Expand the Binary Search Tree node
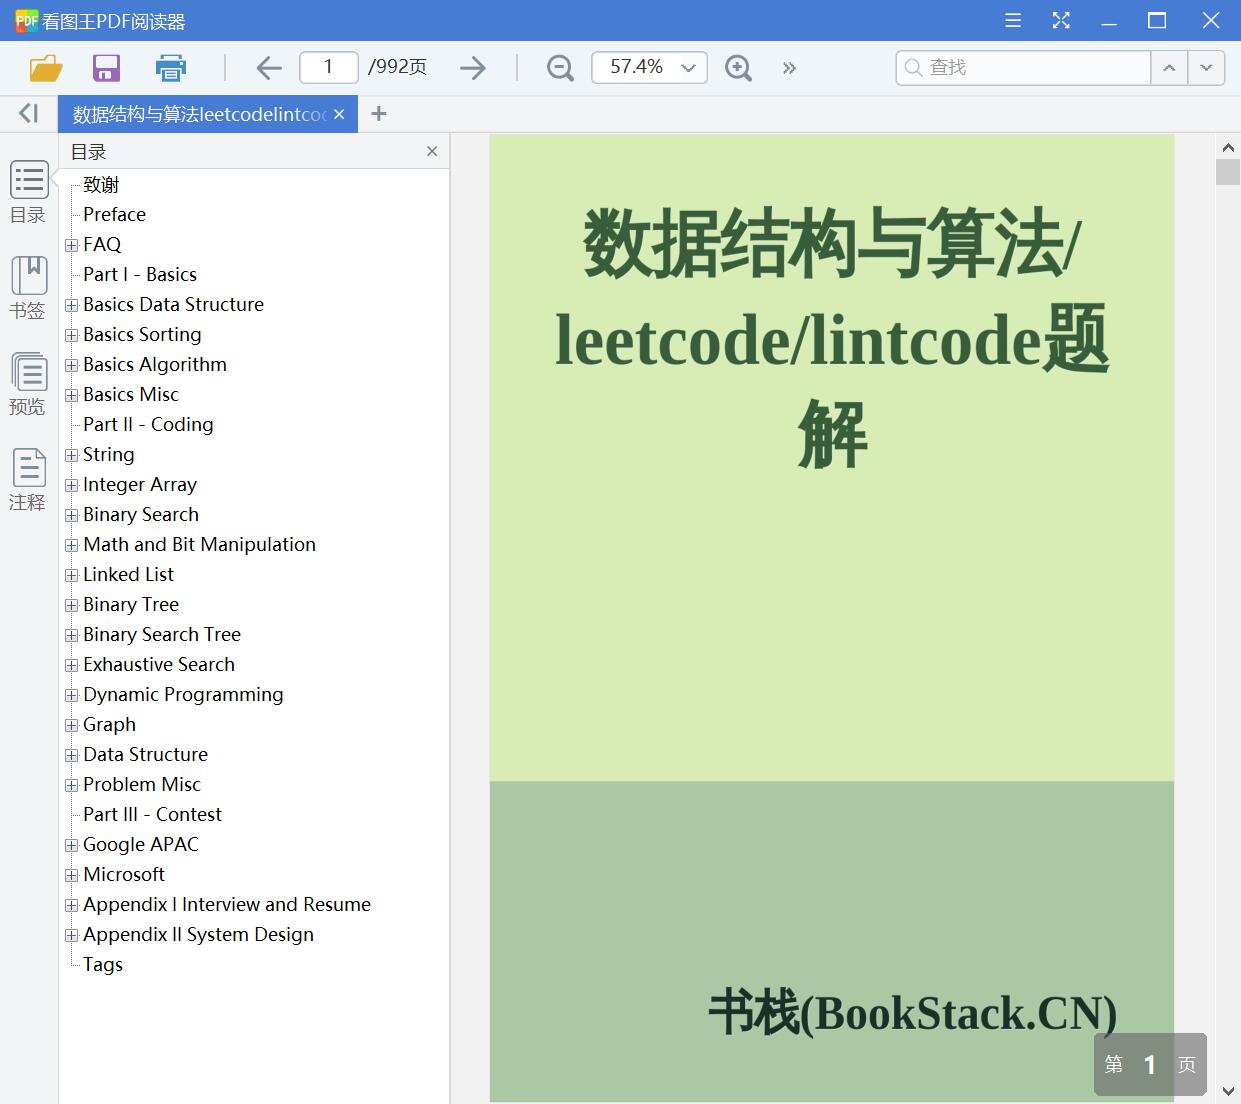The image size is (1241, 1104). [71, 635]
